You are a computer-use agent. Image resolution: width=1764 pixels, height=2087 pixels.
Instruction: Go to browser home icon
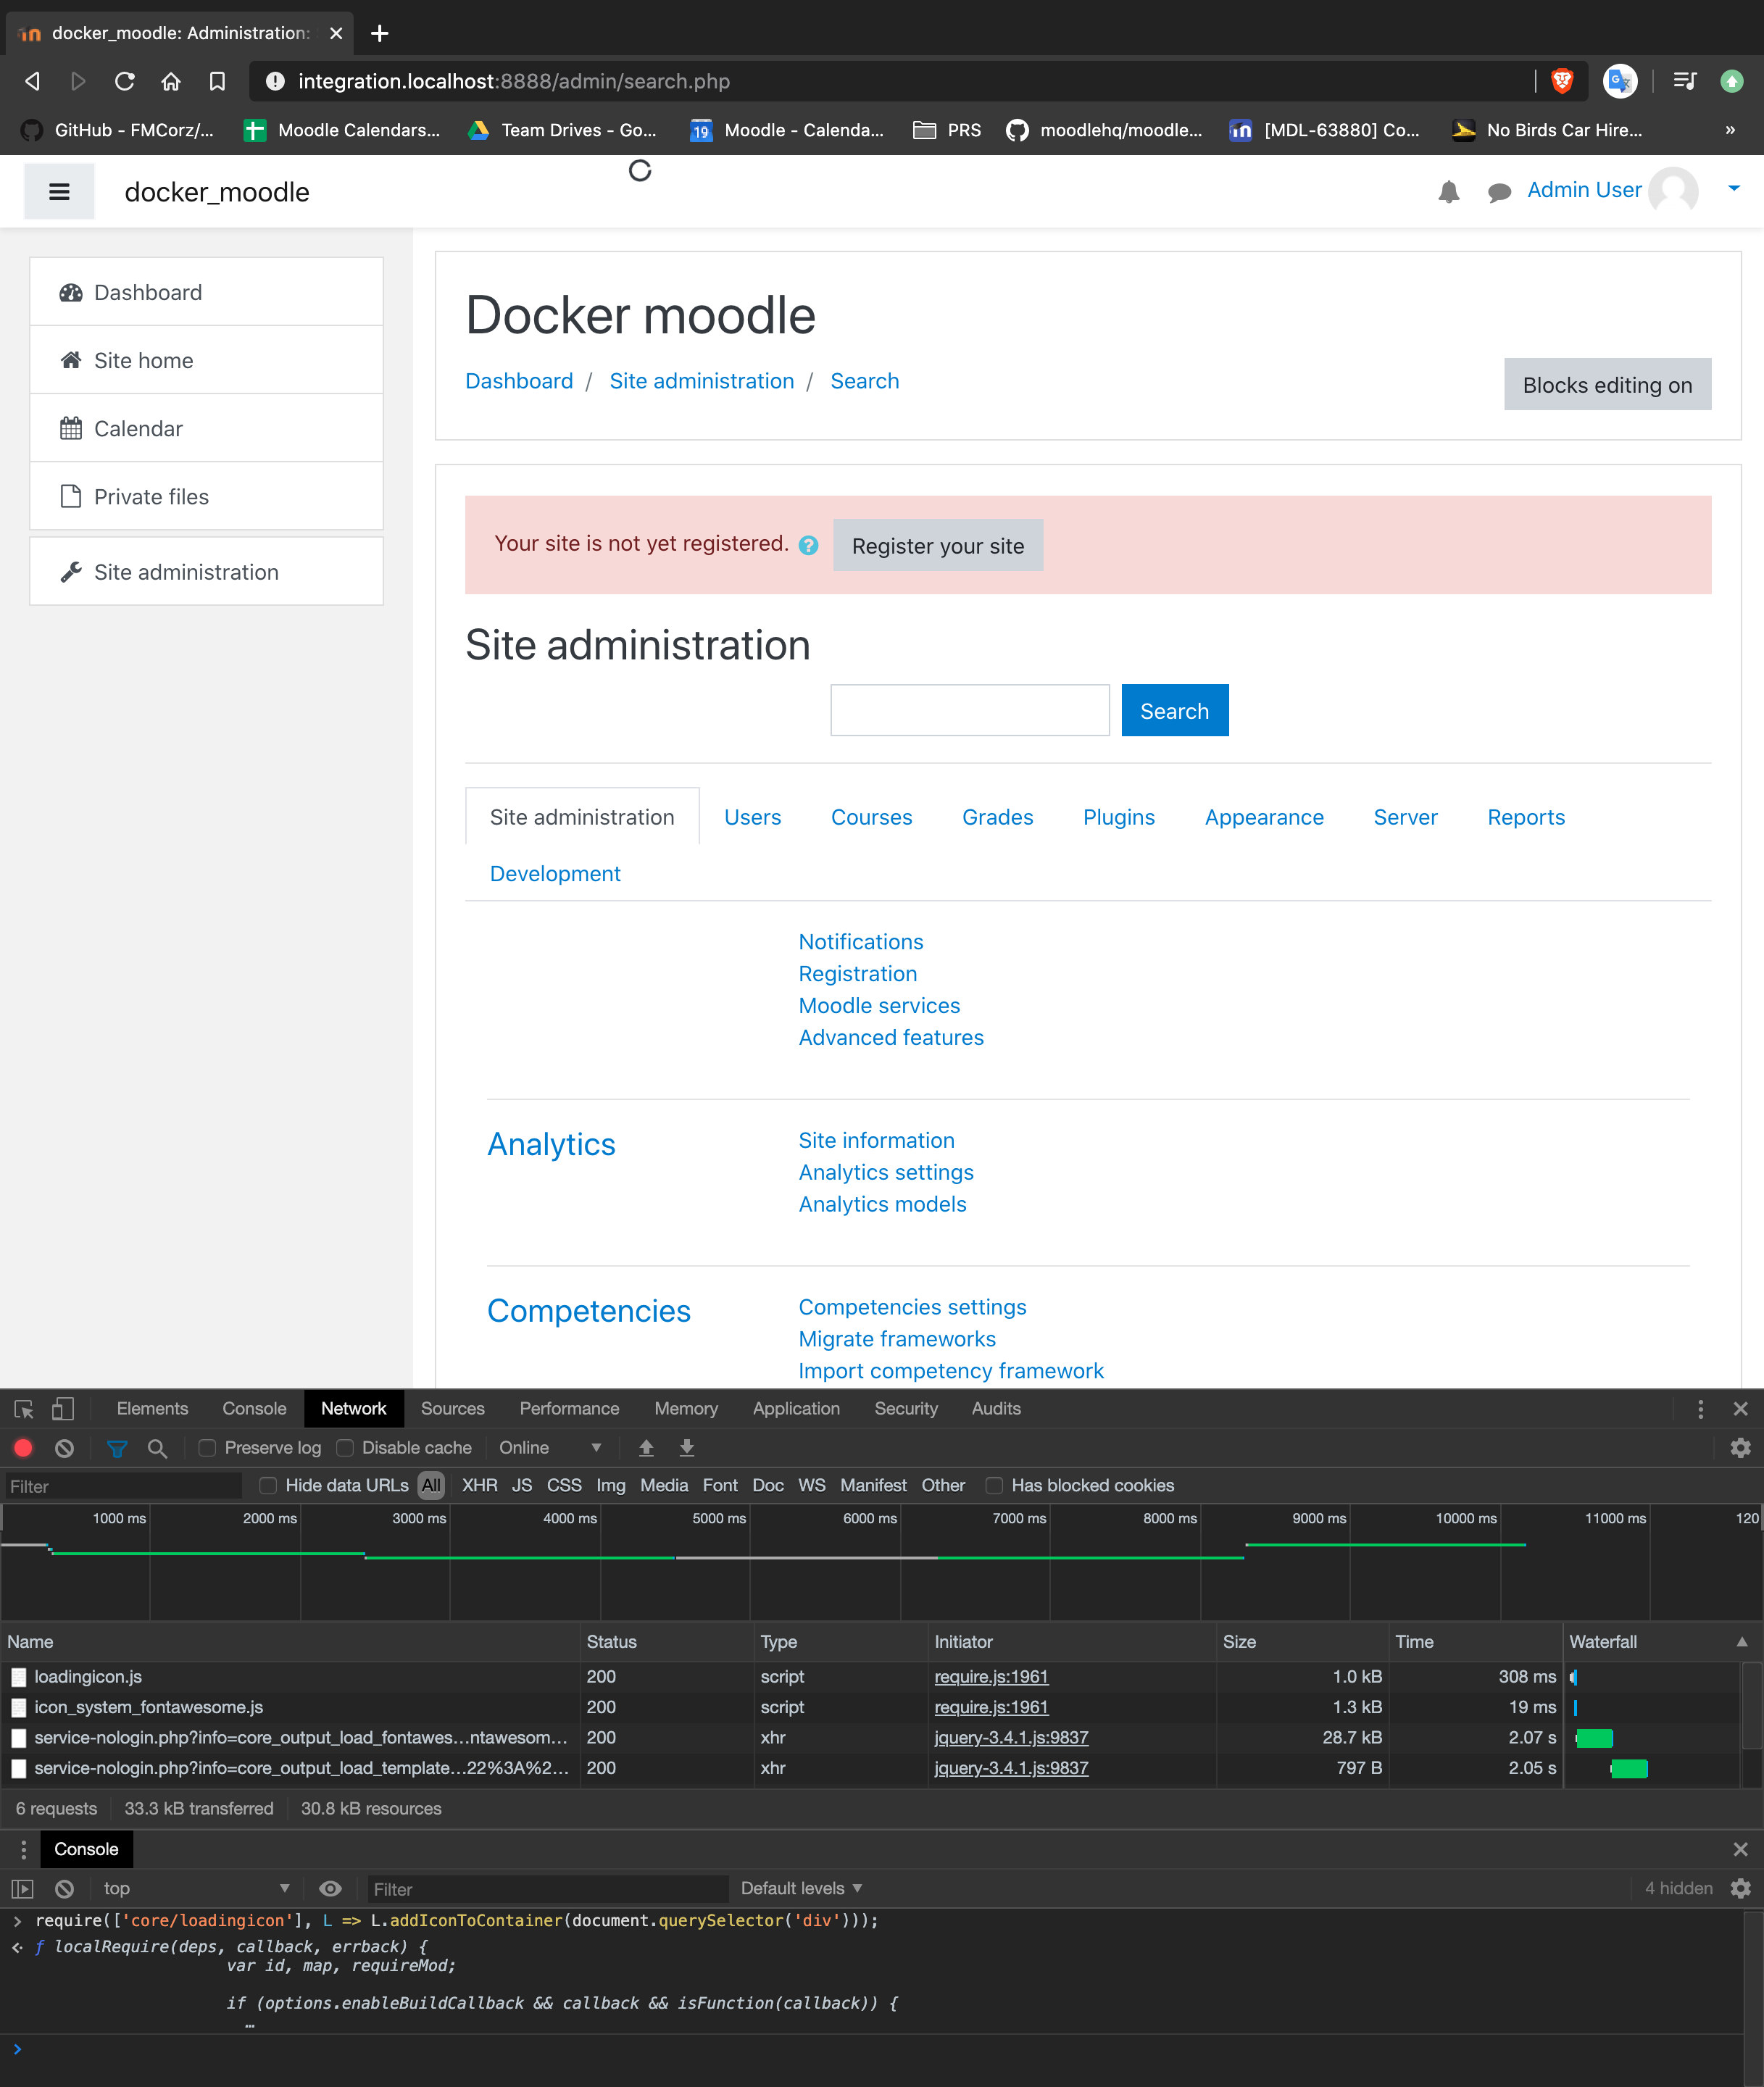171,81
